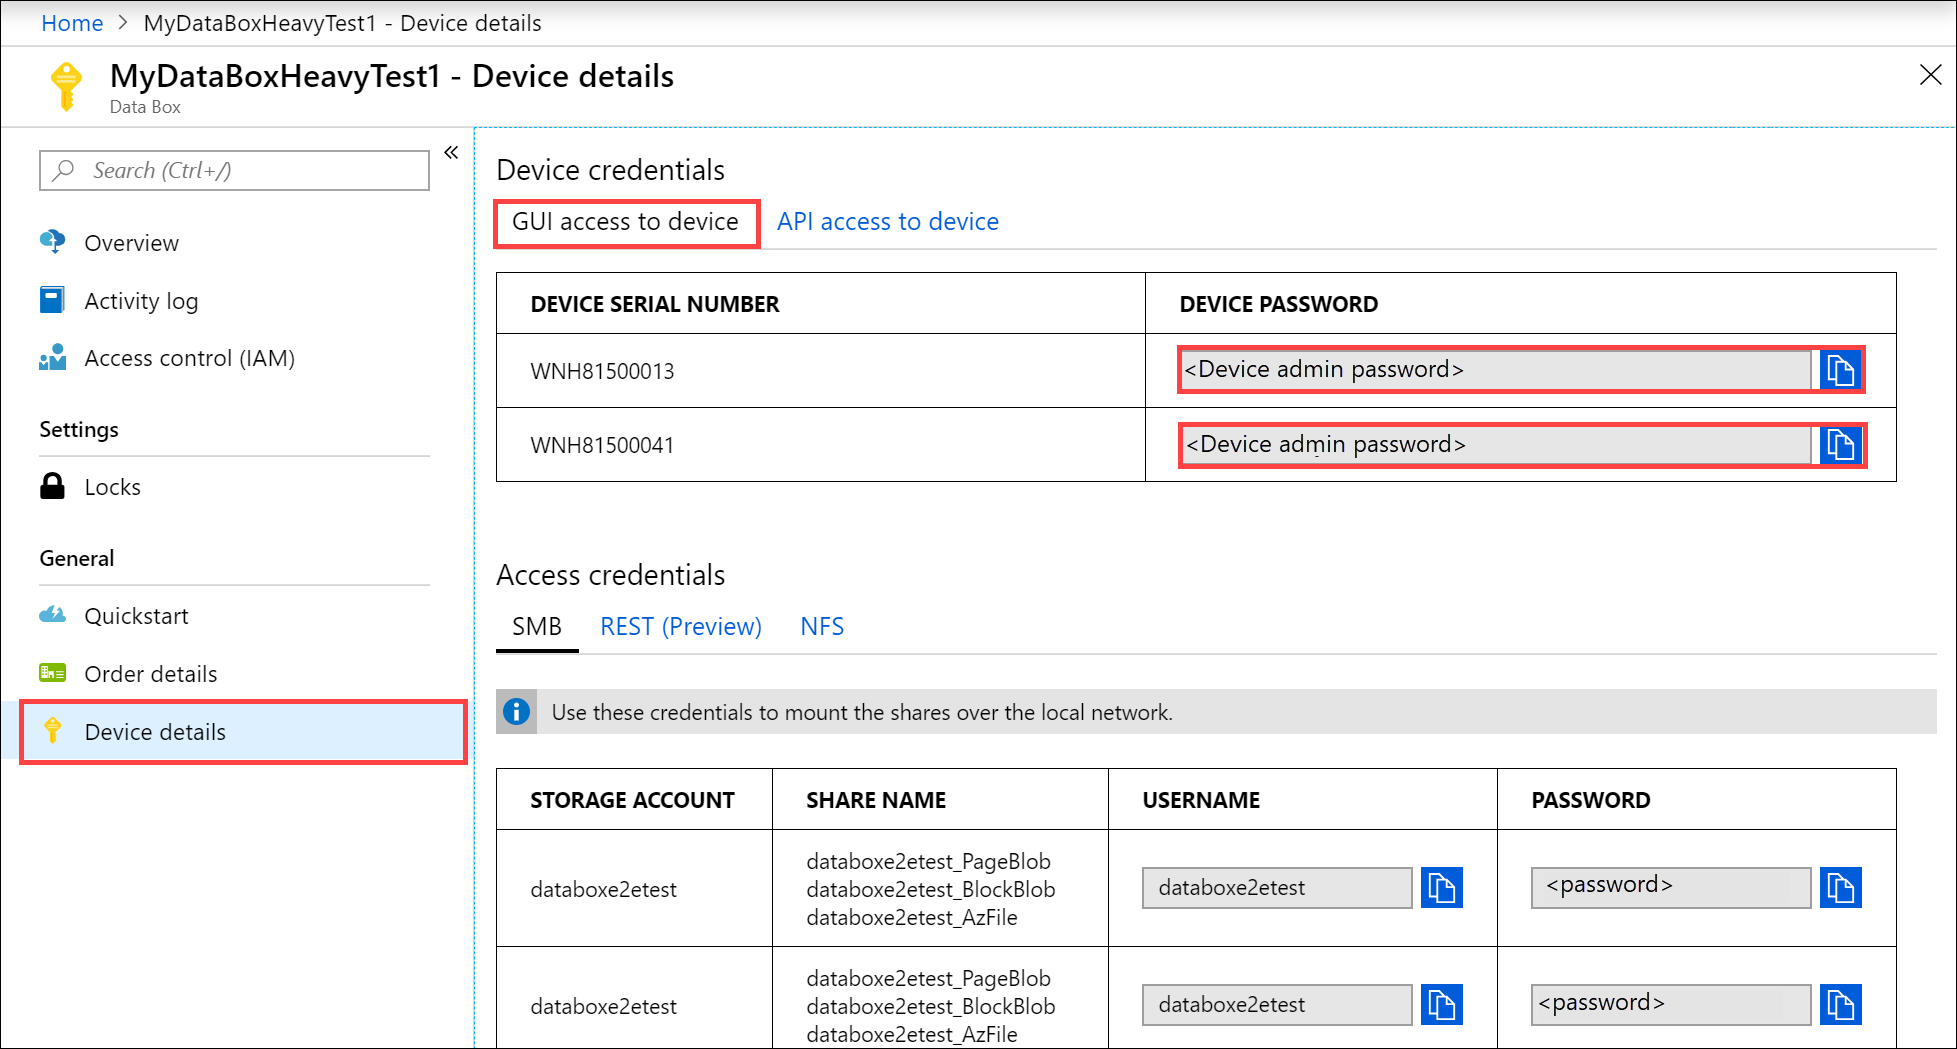Copy the databoxe2etest username
The height and width of the screenshot is (1049, 1957).
[x=1441, y=887]
